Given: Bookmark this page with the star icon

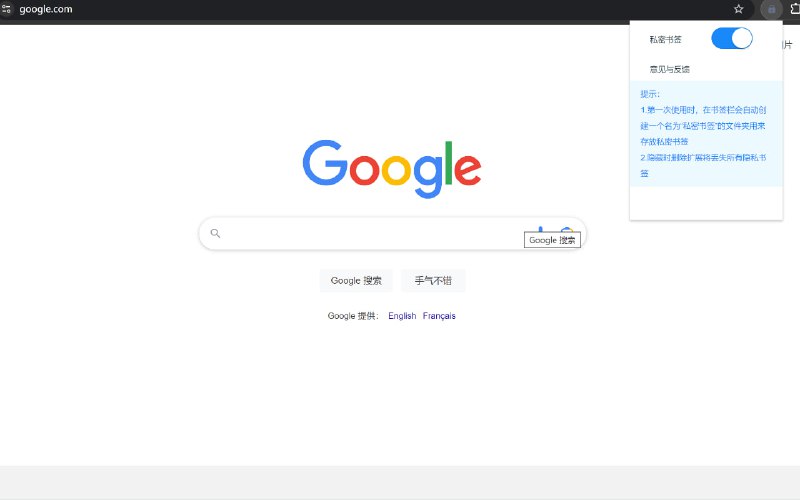Looking at the screenshot, I should [738, 9].
